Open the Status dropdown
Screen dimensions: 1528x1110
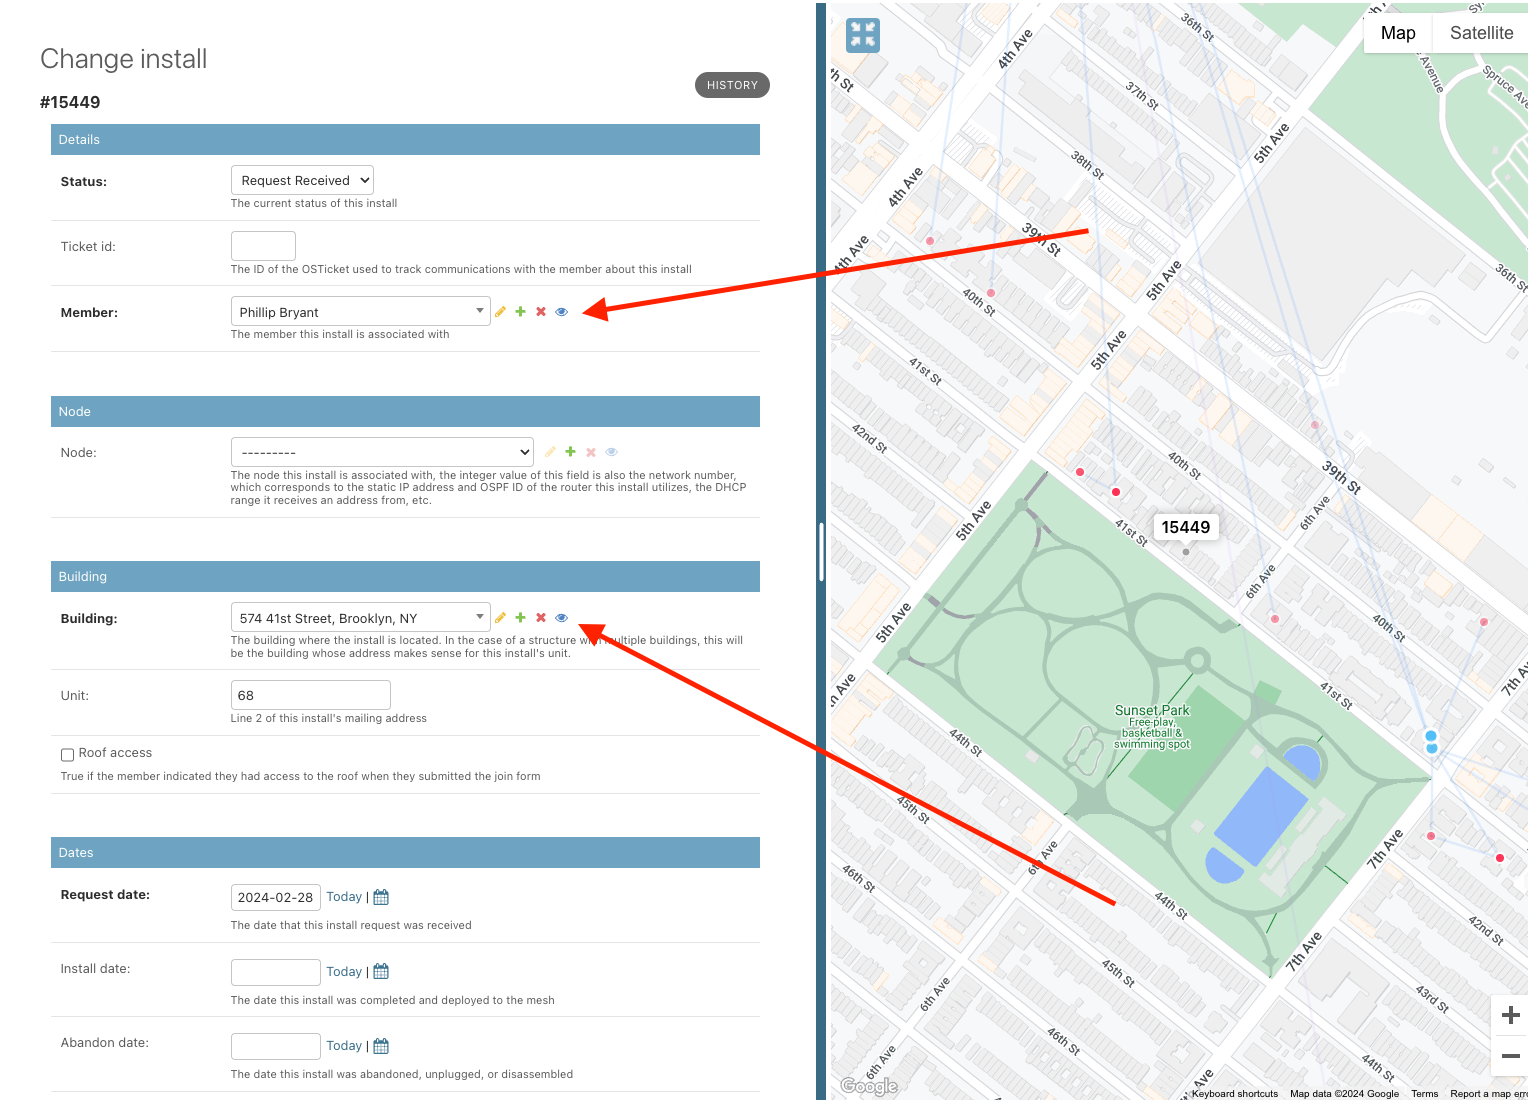click(302, 180)
